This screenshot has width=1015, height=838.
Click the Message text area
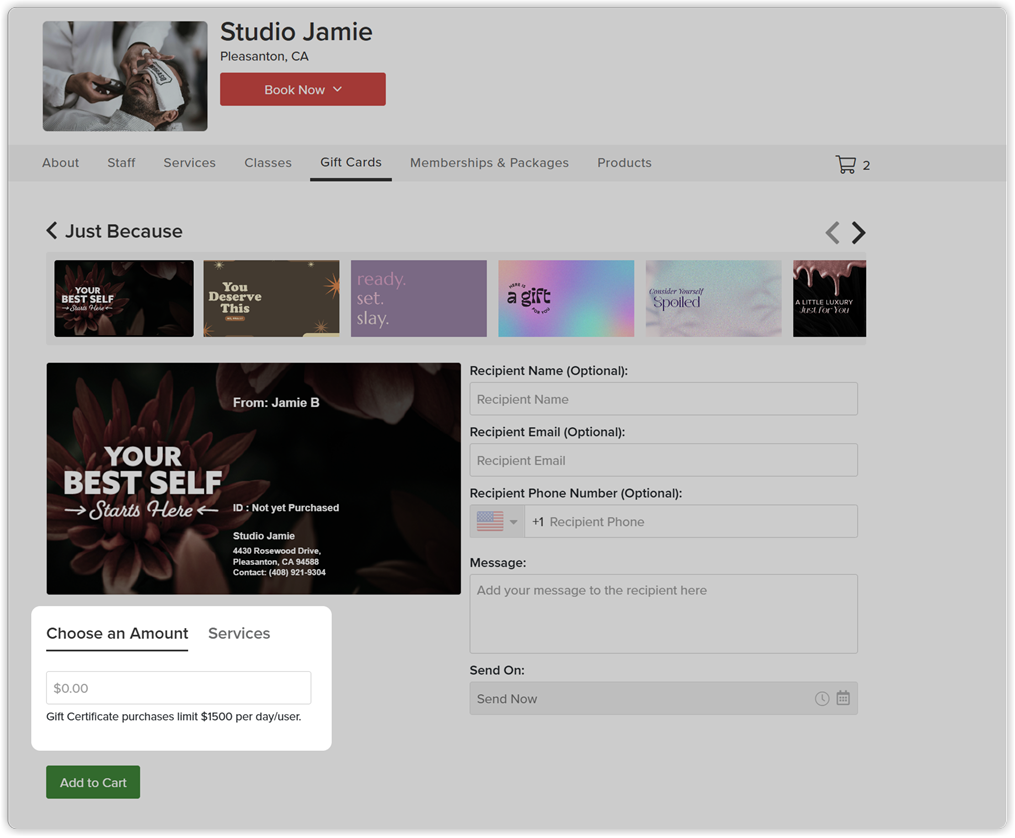pos(664,613)
